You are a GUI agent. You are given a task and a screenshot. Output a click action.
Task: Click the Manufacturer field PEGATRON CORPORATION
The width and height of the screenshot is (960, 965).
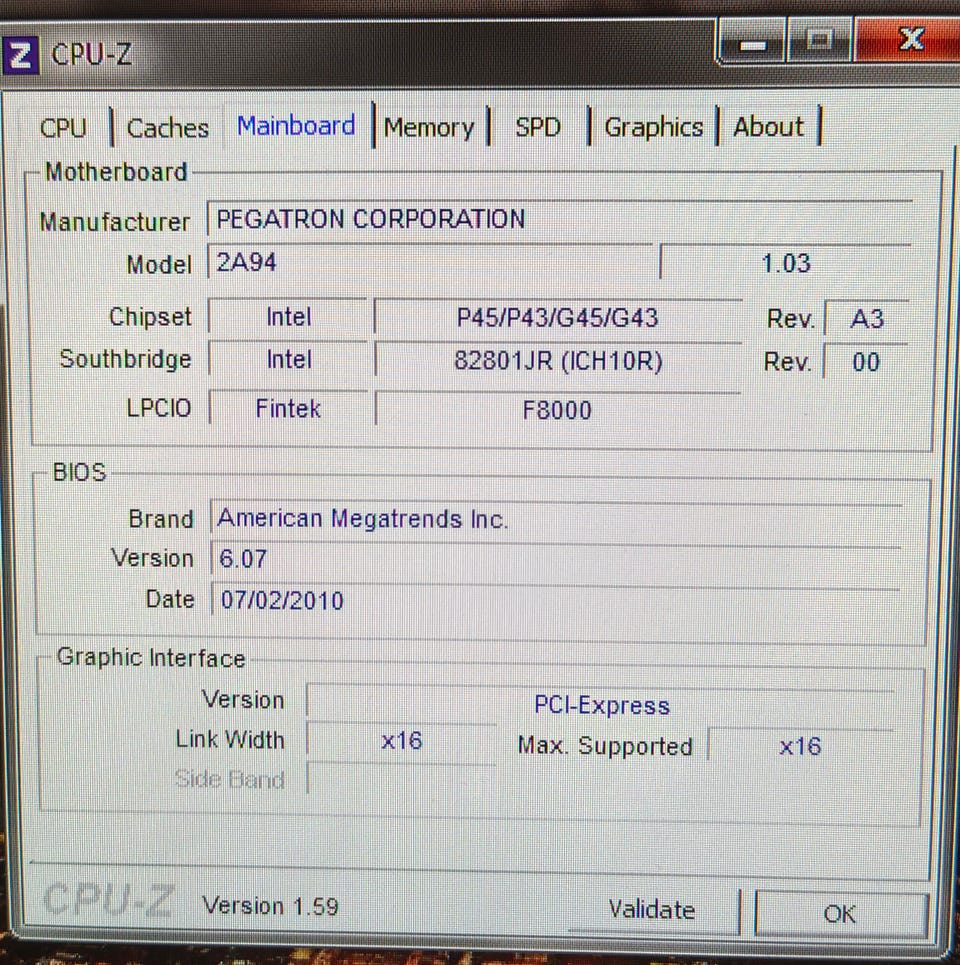point(559,218)
